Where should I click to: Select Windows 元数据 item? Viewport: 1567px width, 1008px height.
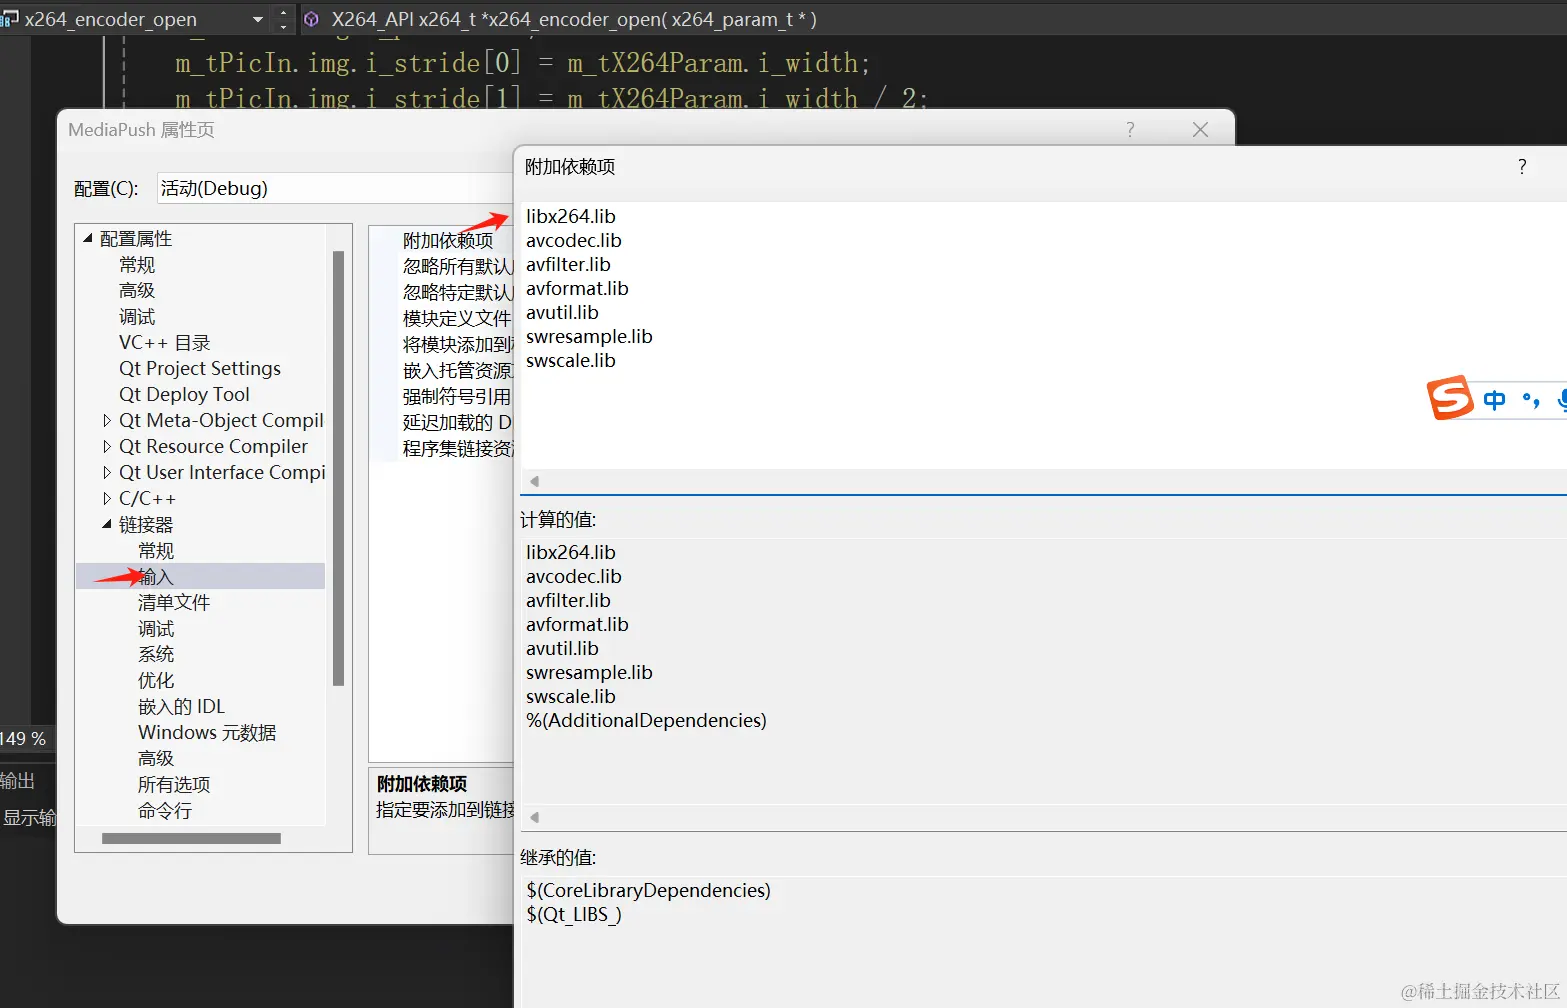click(x=207, y=733)
